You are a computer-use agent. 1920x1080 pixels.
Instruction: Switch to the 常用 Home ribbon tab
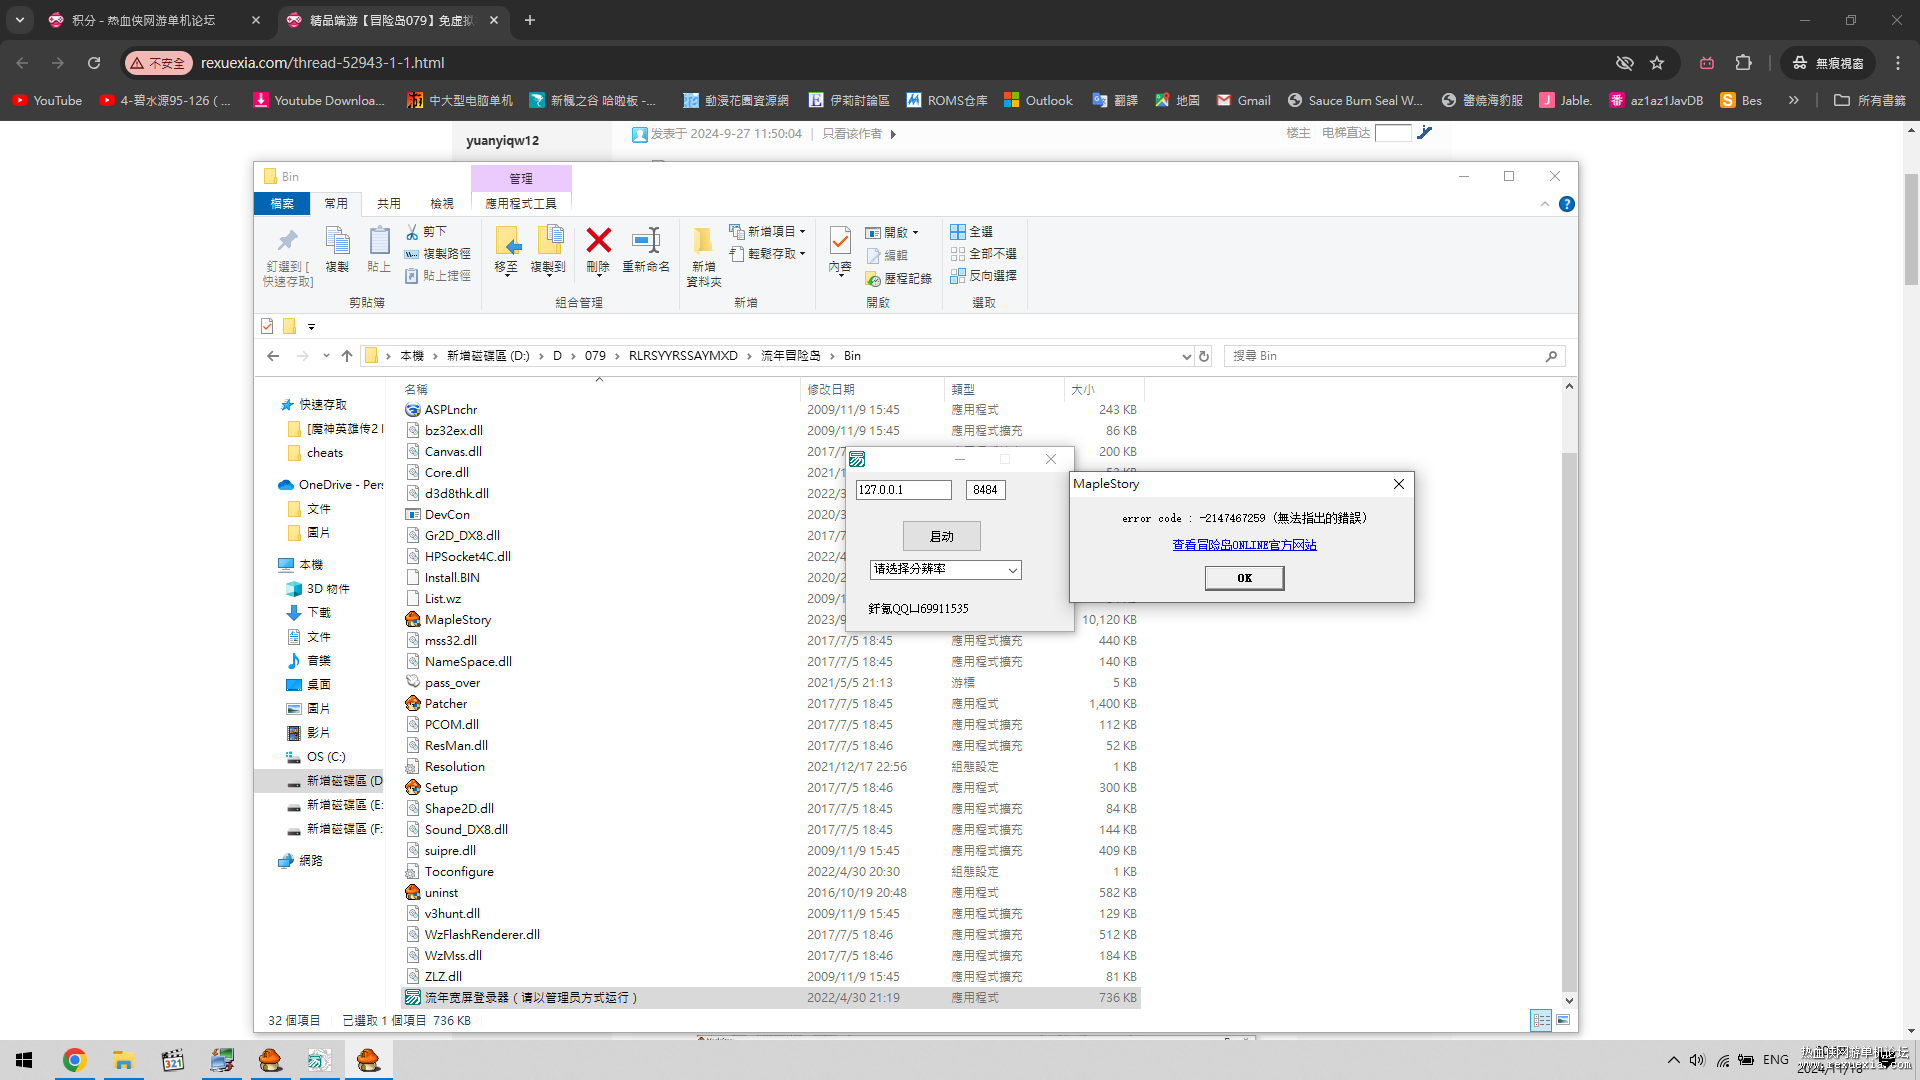(336, 204)
